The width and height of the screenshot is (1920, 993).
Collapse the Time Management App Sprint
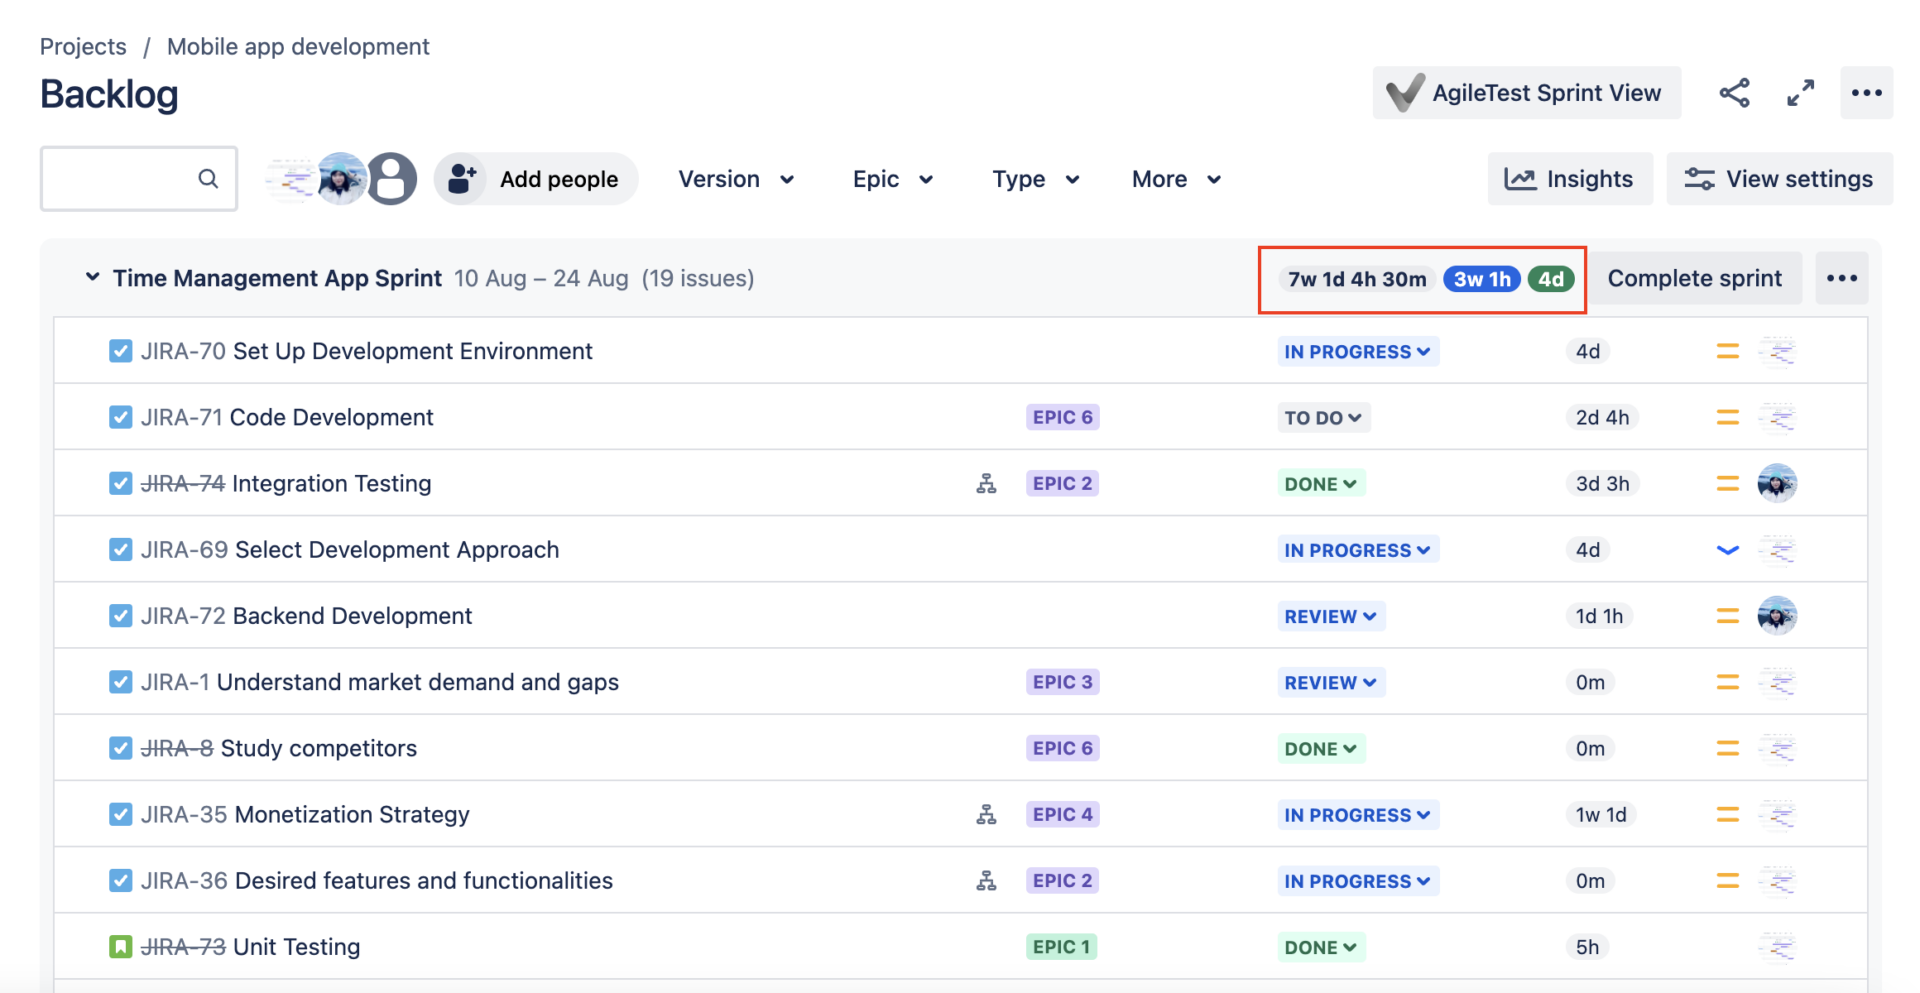[x=91, y=278]
